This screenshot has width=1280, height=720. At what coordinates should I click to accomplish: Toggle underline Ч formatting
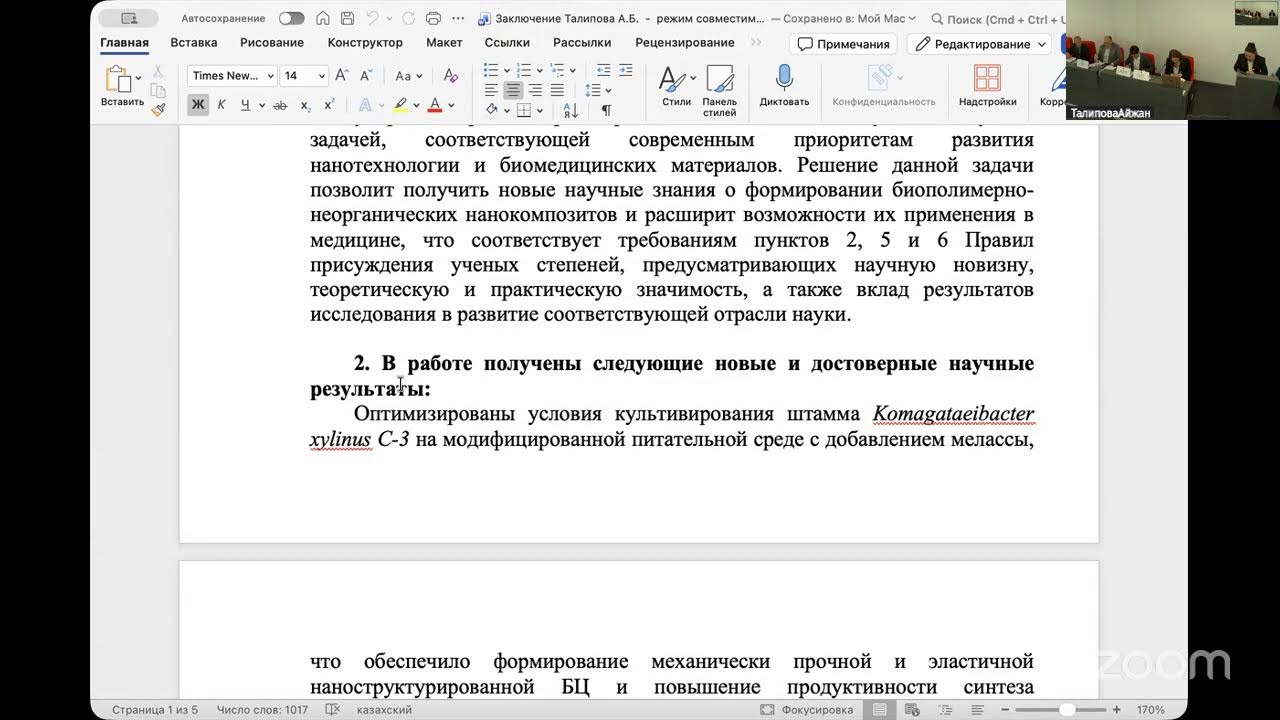point(245,105)
